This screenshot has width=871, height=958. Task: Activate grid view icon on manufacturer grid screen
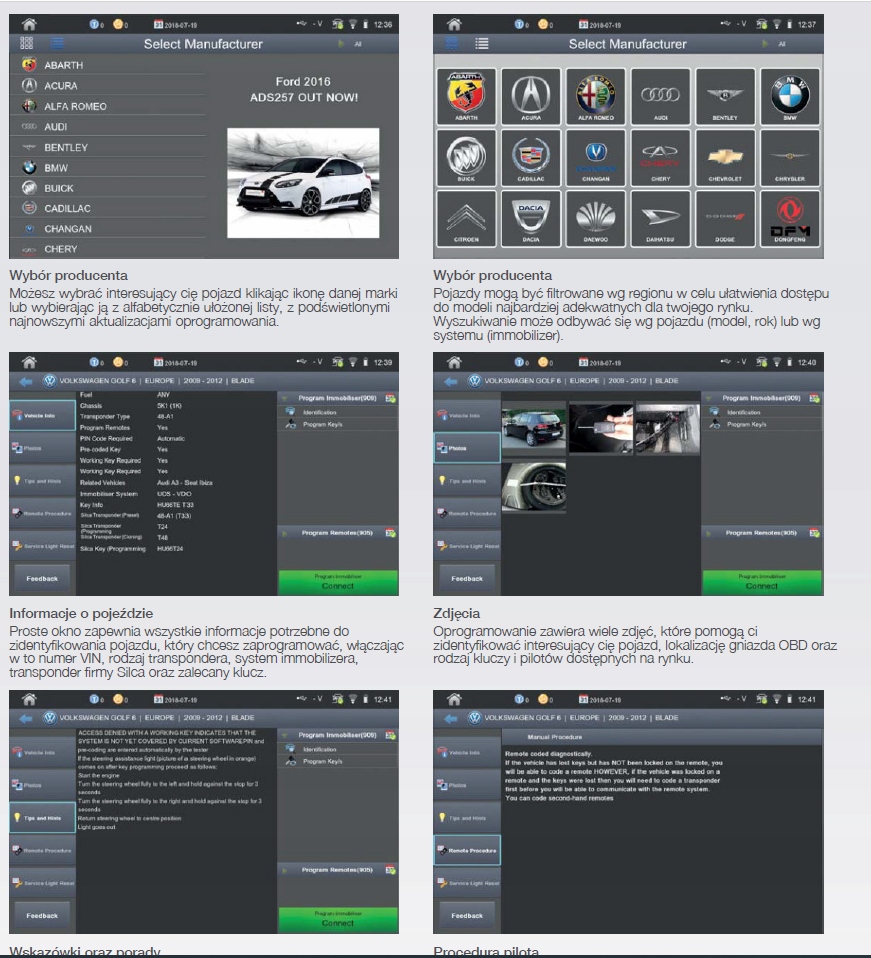click(x=451, y=43)
